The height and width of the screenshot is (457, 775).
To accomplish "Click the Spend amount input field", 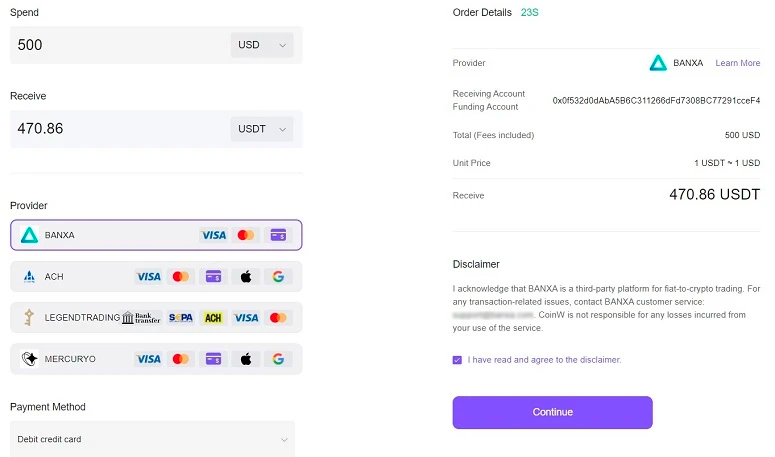I will (115, 45).
